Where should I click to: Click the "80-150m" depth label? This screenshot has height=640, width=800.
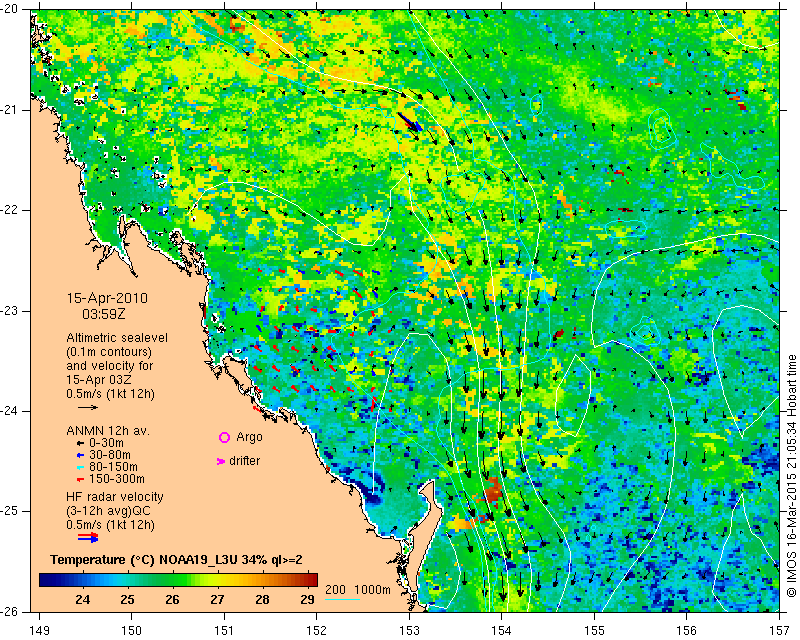click(113, 467)
